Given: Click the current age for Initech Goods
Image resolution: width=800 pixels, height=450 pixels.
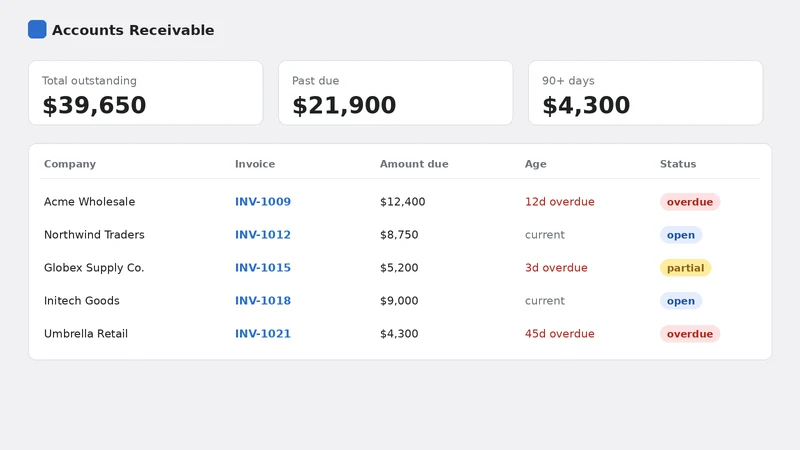Looking at the screenshot, I should coord(545,301).
